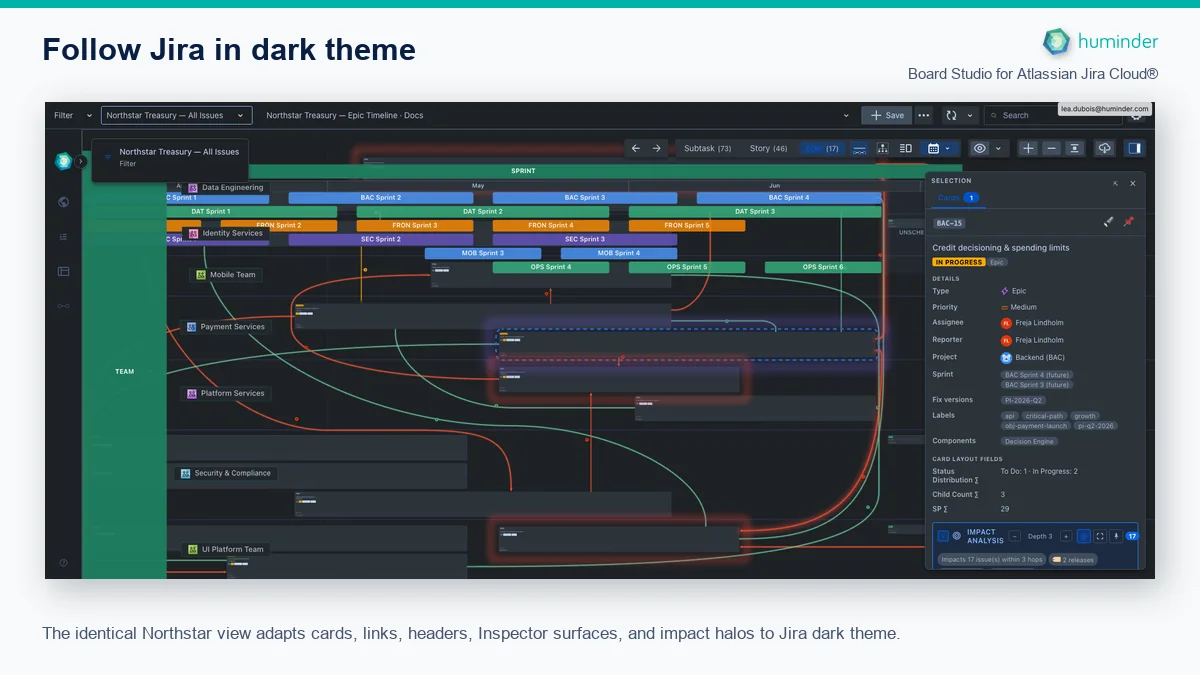
Task: Select the hierarchy tree layout icon
Action: (883, 148)
